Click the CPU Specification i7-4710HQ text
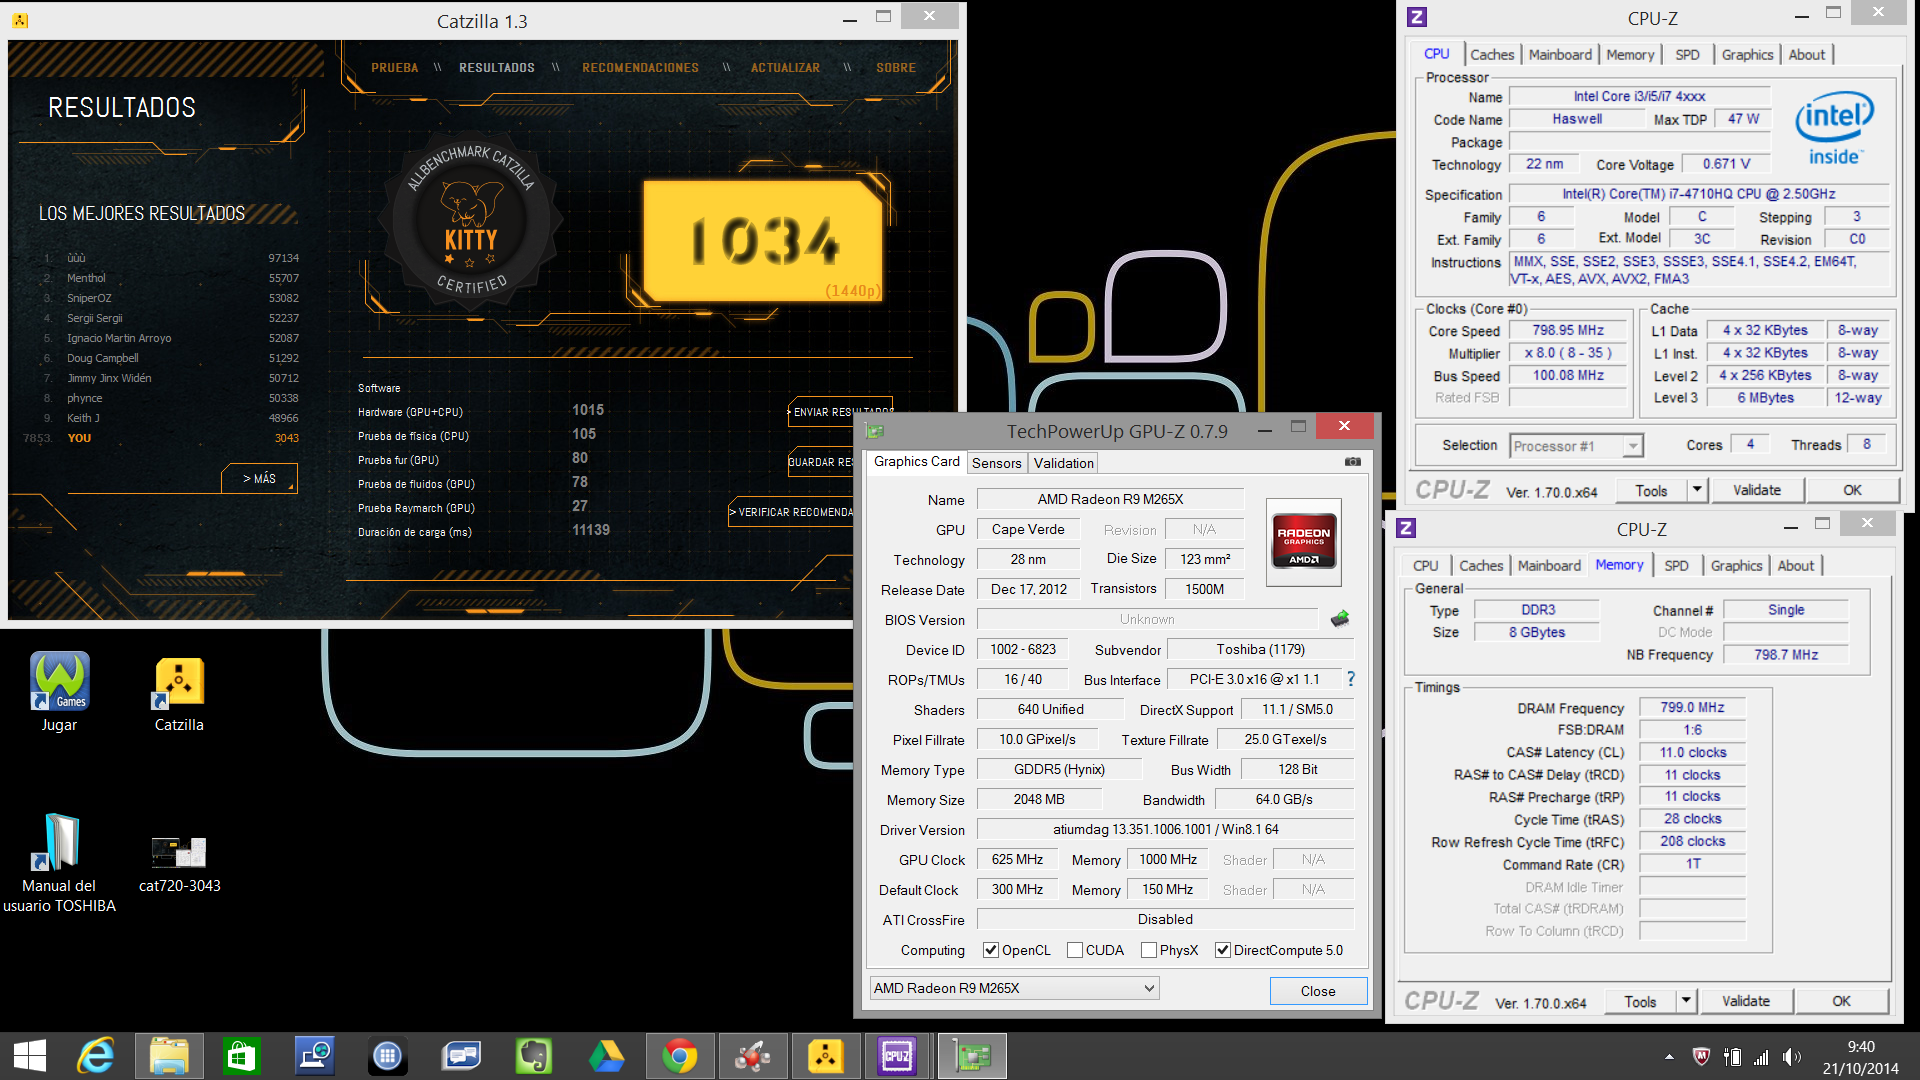1920x1080 pixels. (1698, 194)
